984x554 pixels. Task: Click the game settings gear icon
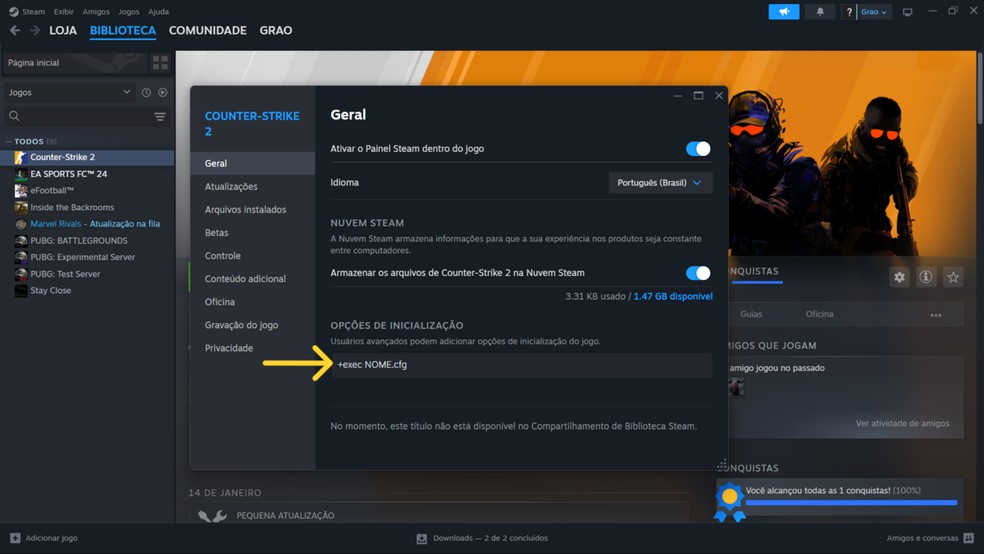point(899,277)
